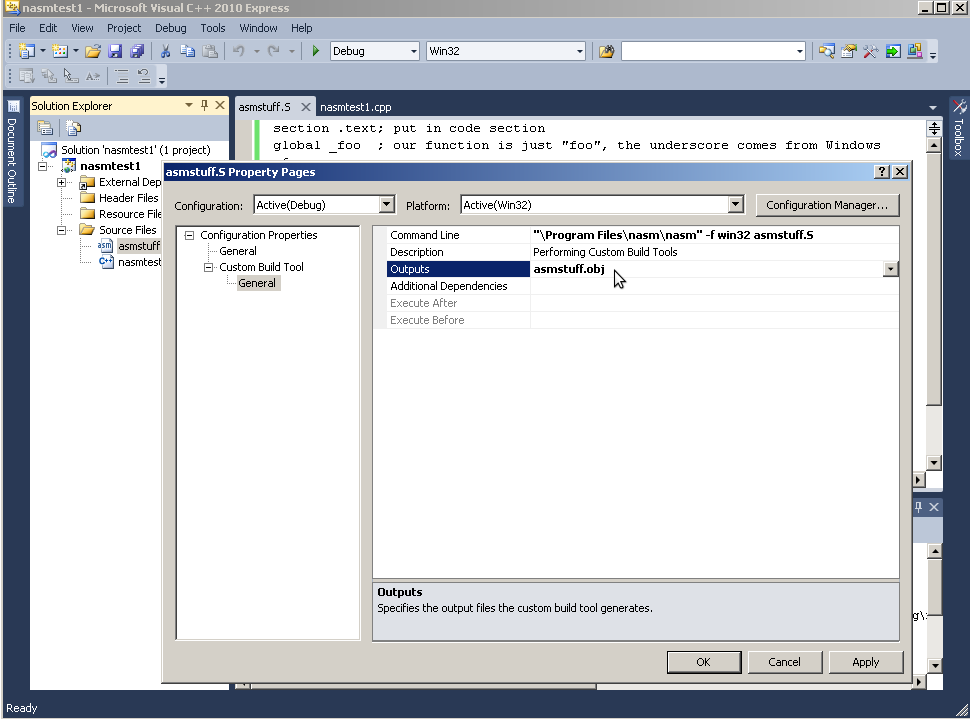The width and height of the screenshot is (970, 719).
Task: Click the editor vertical scrollbar down arrow
Action: (934, 463)
